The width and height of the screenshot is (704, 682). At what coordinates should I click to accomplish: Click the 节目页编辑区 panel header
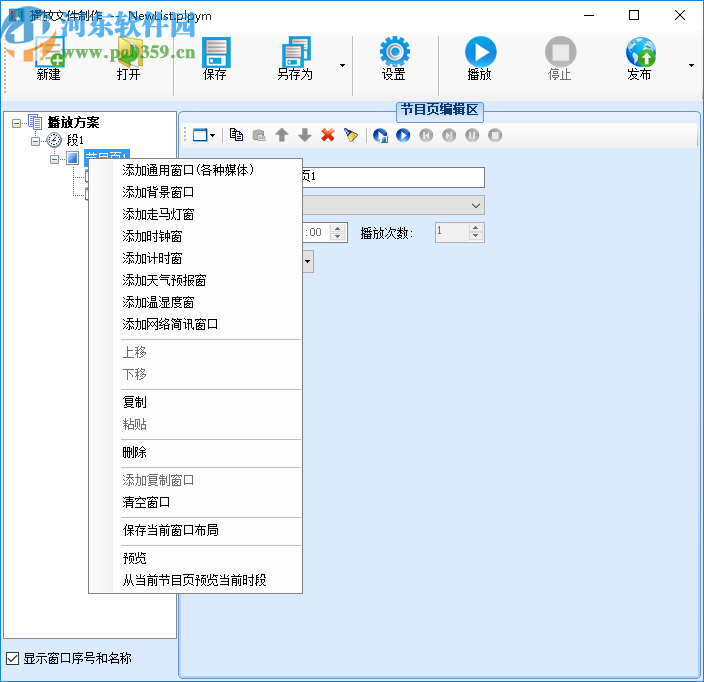[x=440, y=110]
